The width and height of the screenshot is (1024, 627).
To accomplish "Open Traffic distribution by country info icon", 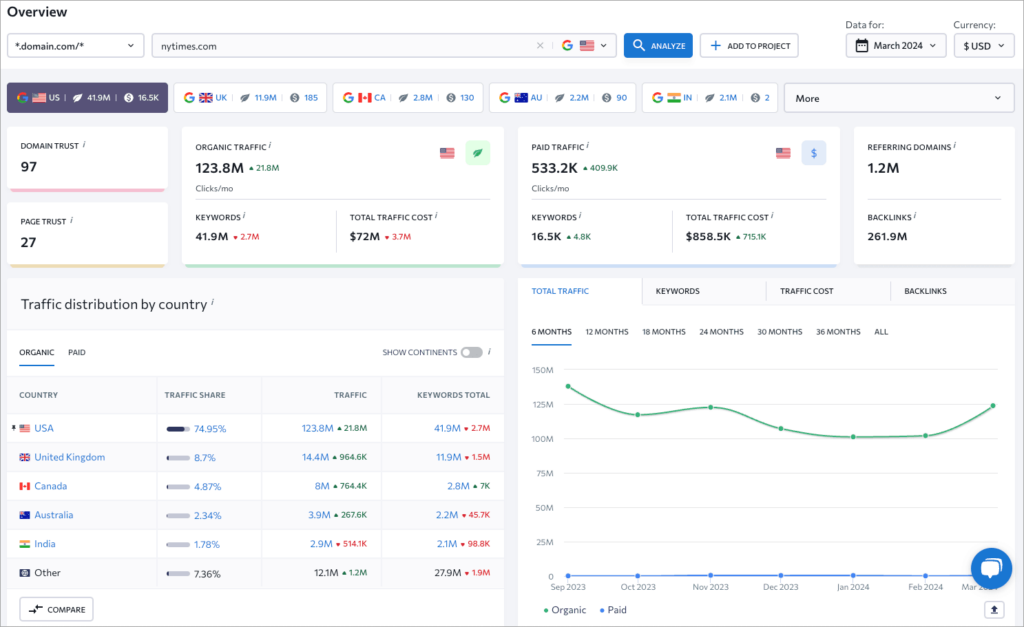I will click(x=212, y=302).
